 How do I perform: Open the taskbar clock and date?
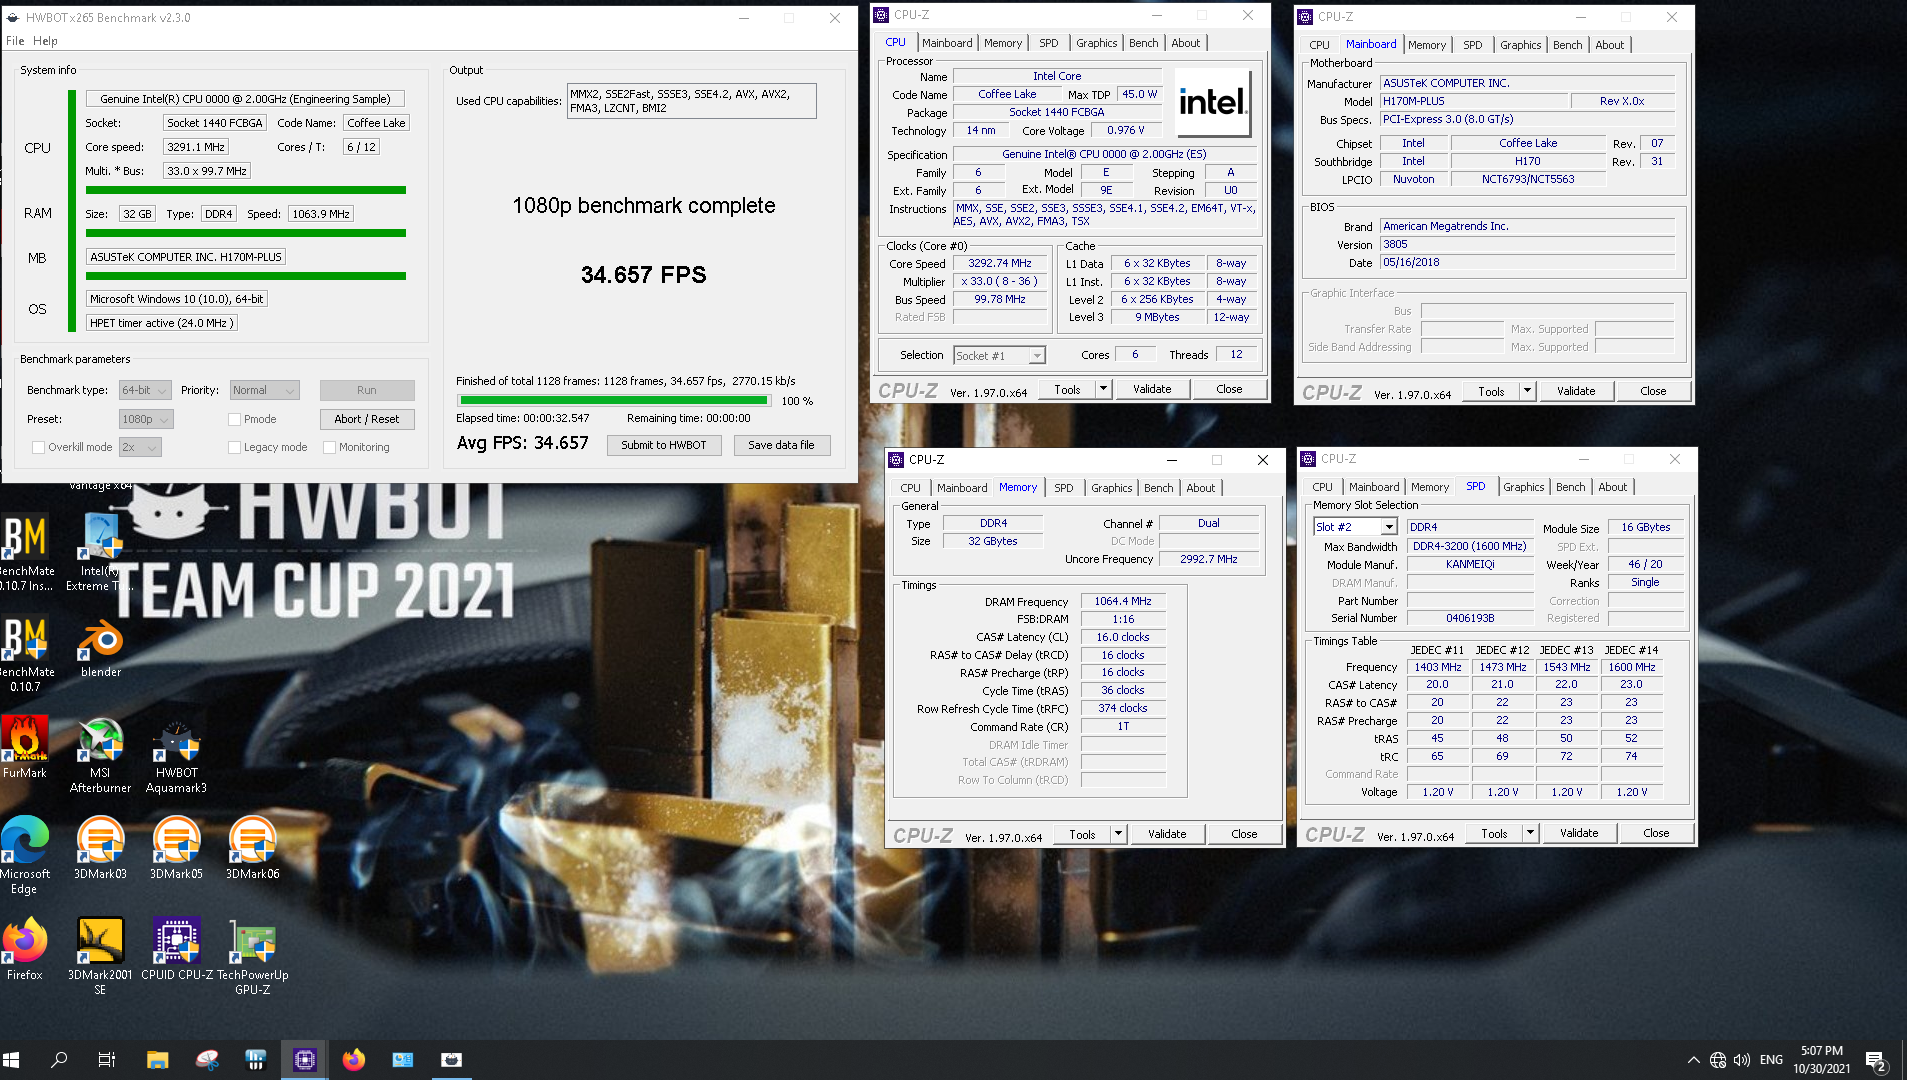coord(1821,1060)
